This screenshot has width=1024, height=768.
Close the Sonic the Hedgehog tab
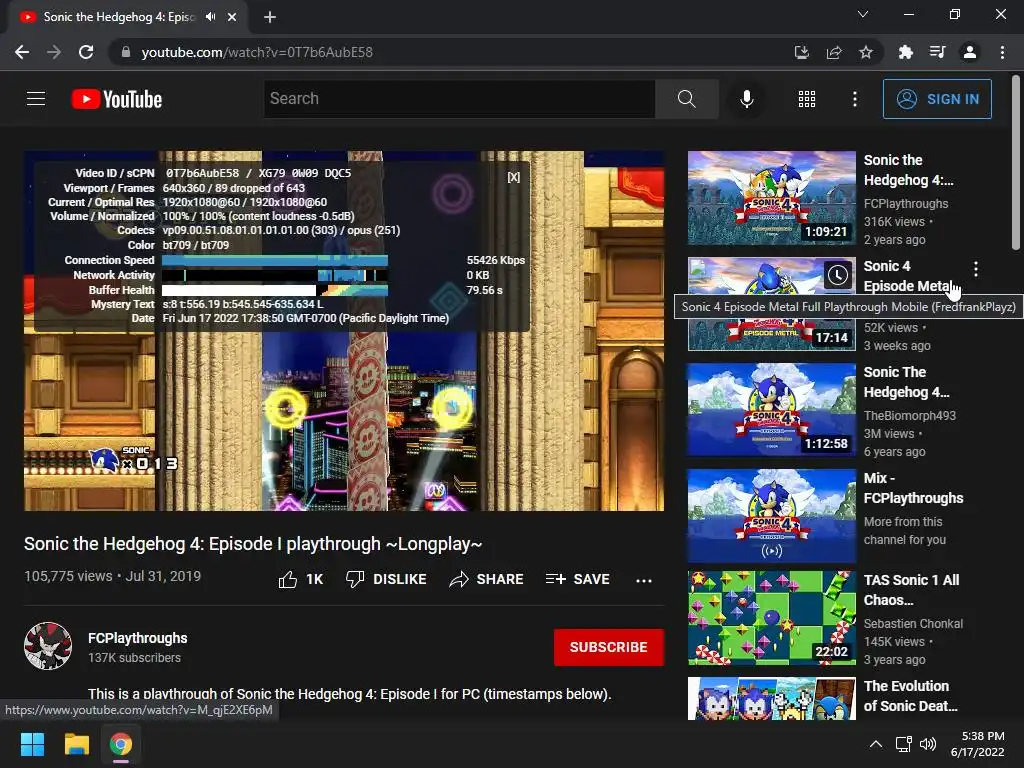tap(232, 17)
